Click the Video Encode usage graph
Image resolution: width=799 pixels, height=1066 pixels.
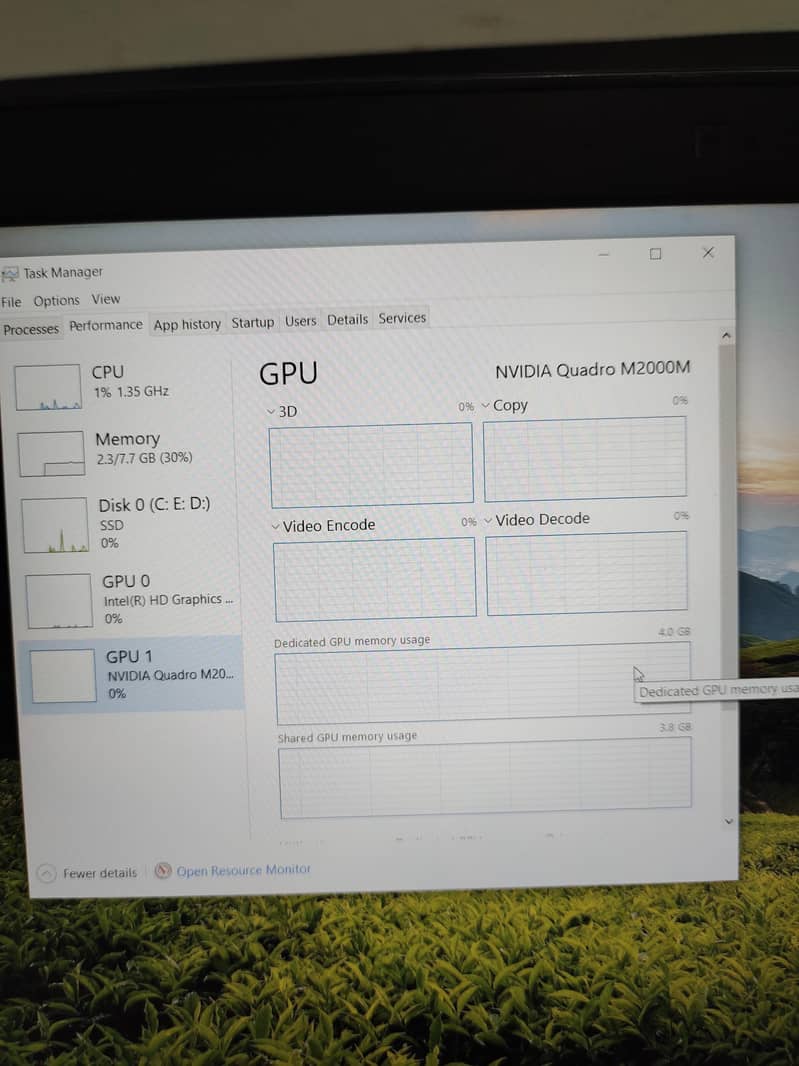pos(375,579)
